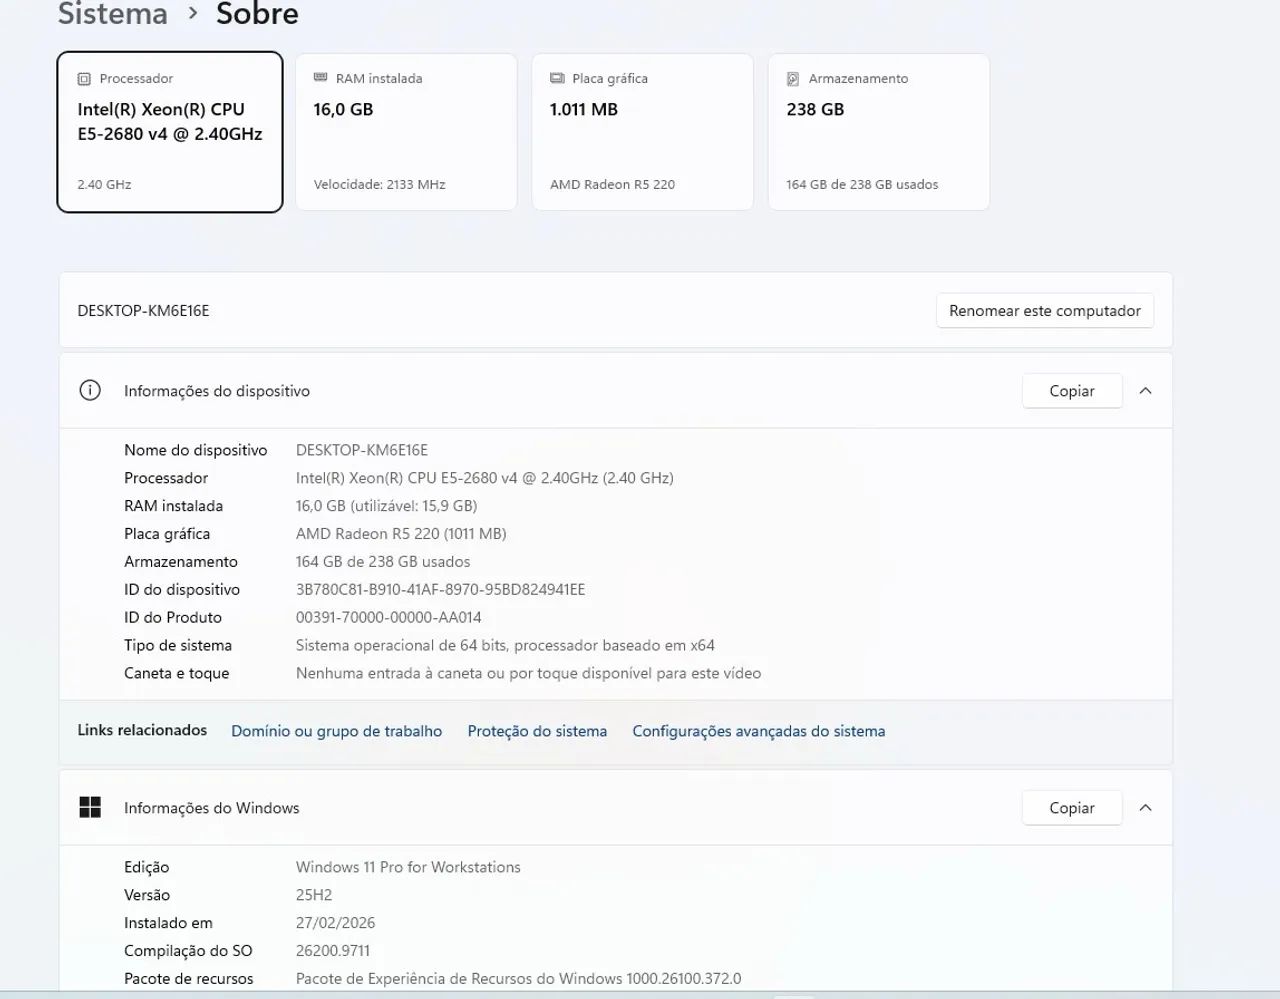Screen dimensions: 1280x999
Task: Click the info circle icon beside Informações do dispositivo
Action: [x=90, y=390]
